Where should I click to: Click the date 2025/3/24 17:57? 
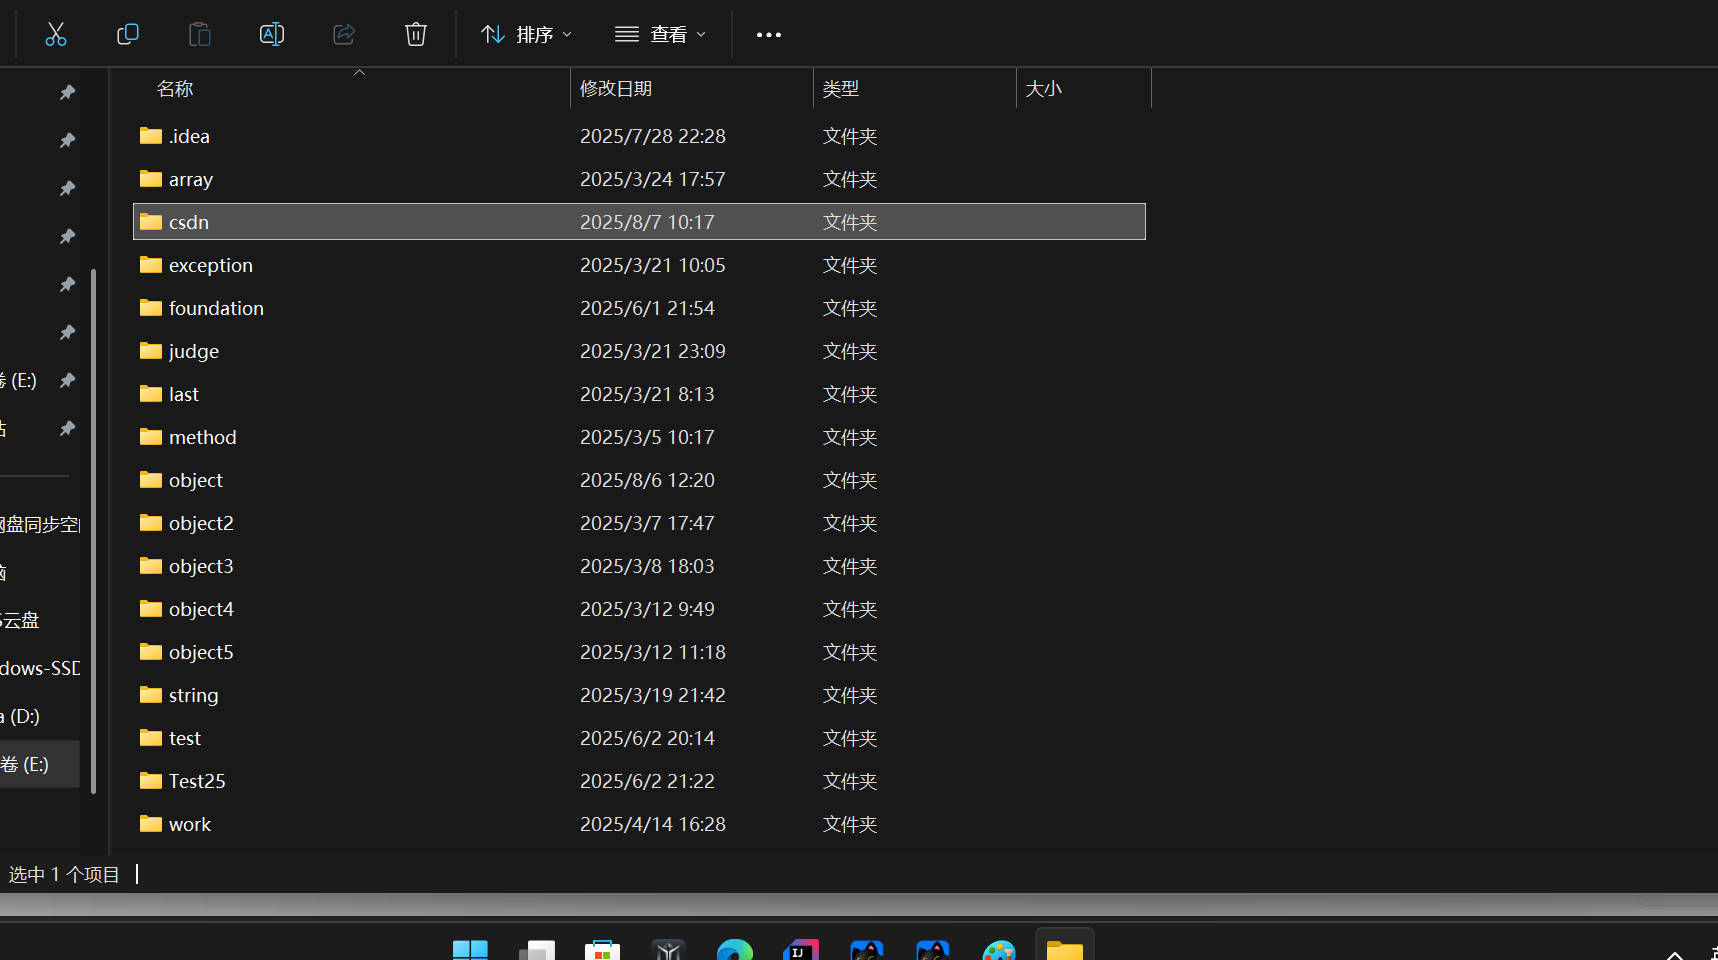click(x=653, y=179)
